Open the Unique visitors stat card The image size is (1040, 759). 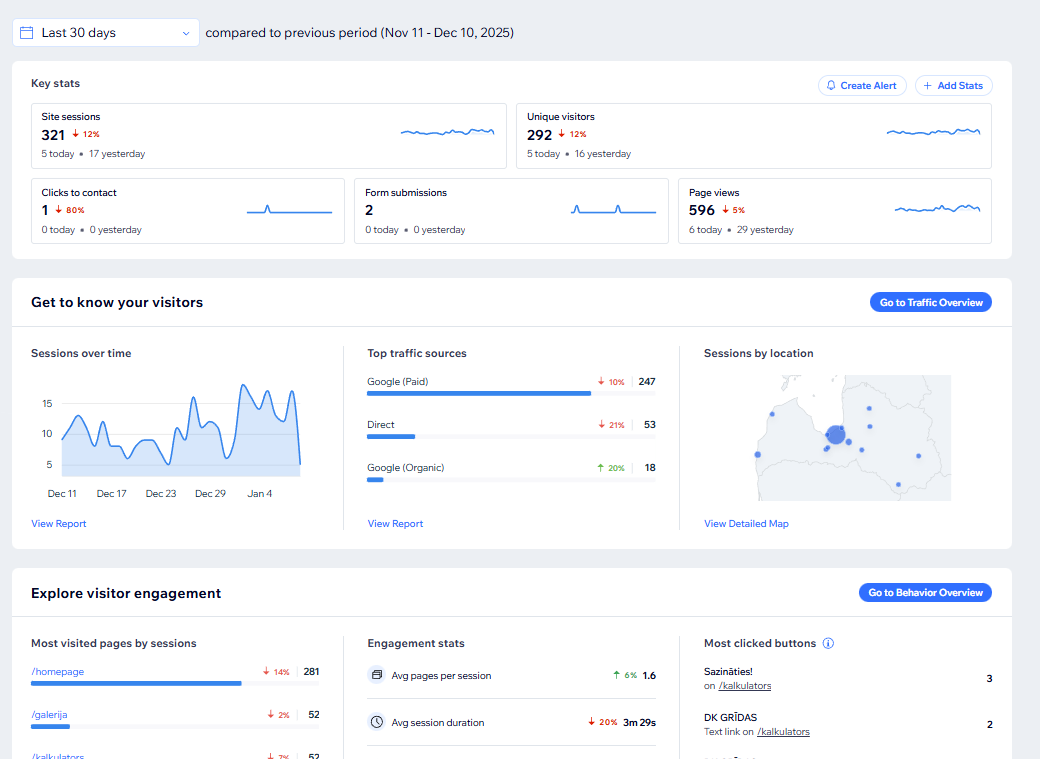pyautogui.click(x=753, y=136)
